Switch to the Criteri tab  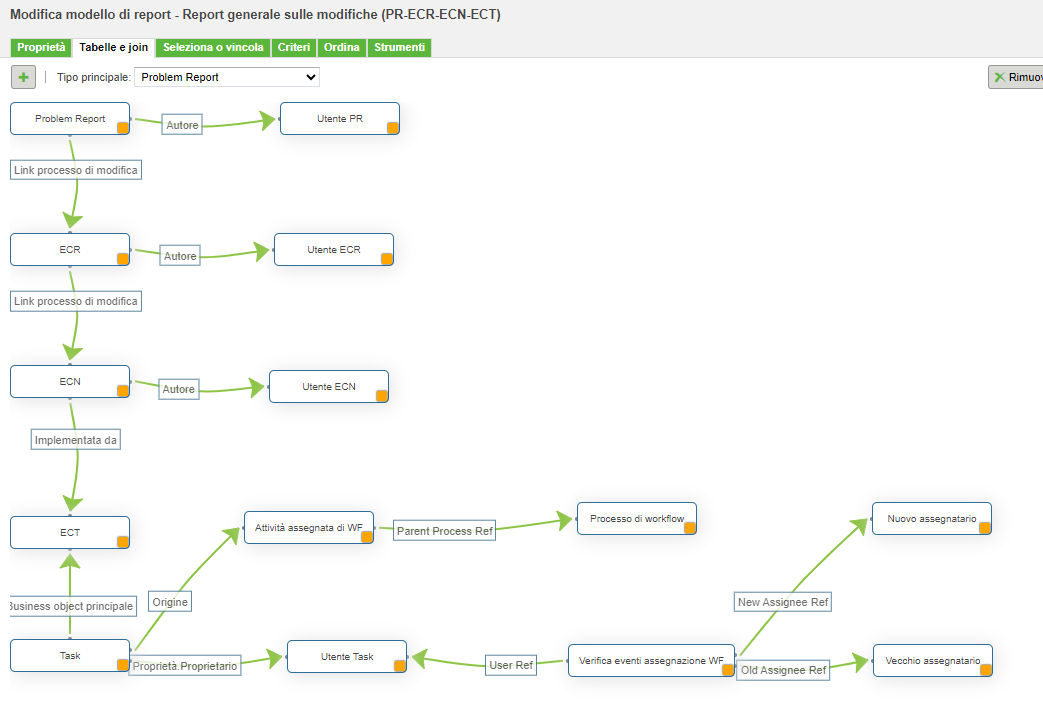[x=293, y=47]
